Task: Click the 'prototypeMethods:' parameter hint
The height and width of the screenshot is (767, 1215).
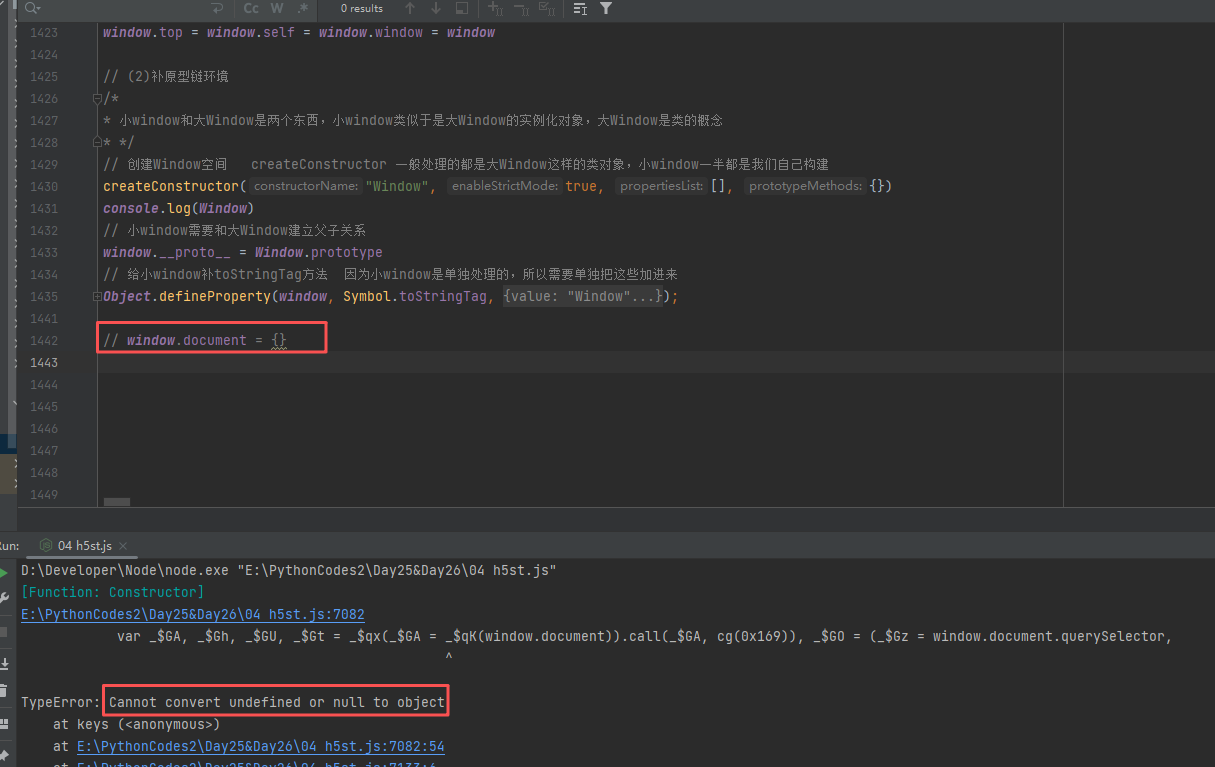Action: [805, 186]
